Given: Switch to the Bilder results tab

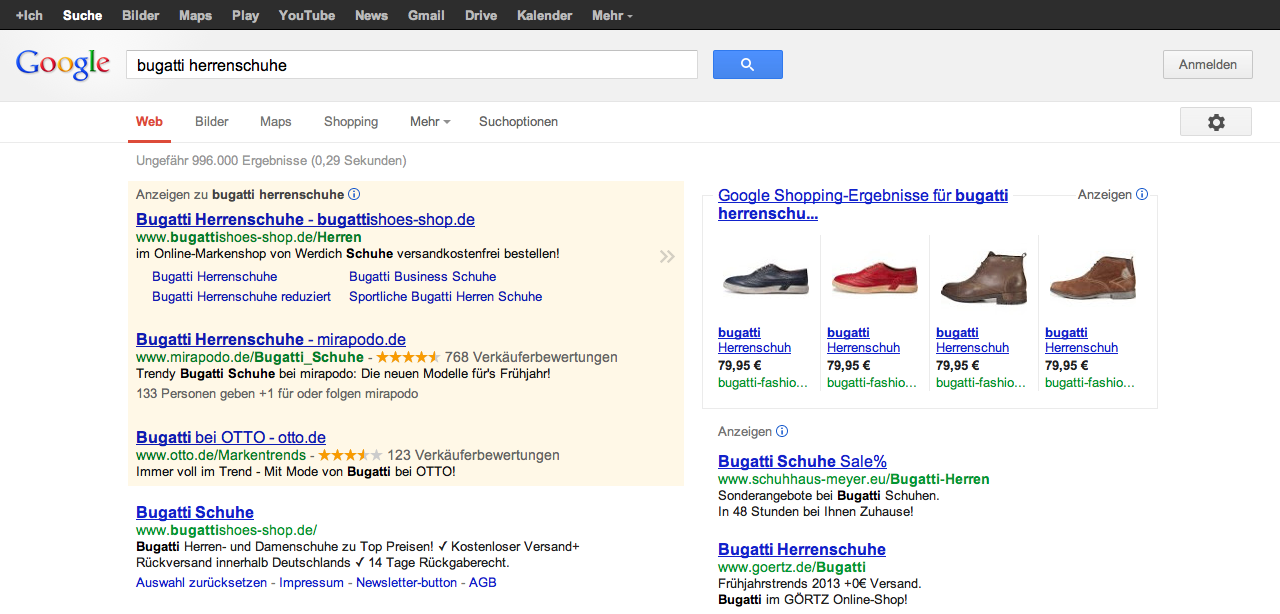Looking at the screenshot, I should 212,122.
